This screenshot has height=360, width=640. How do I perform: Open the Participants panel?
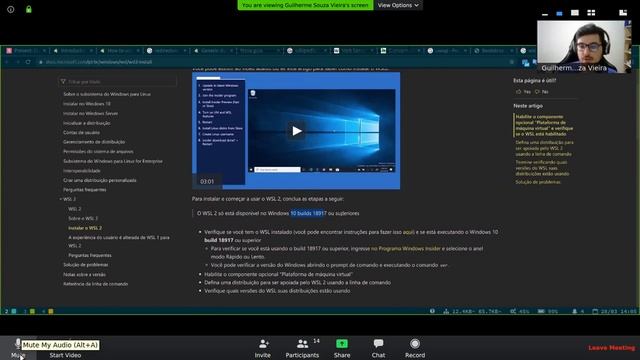coord(302,348)
